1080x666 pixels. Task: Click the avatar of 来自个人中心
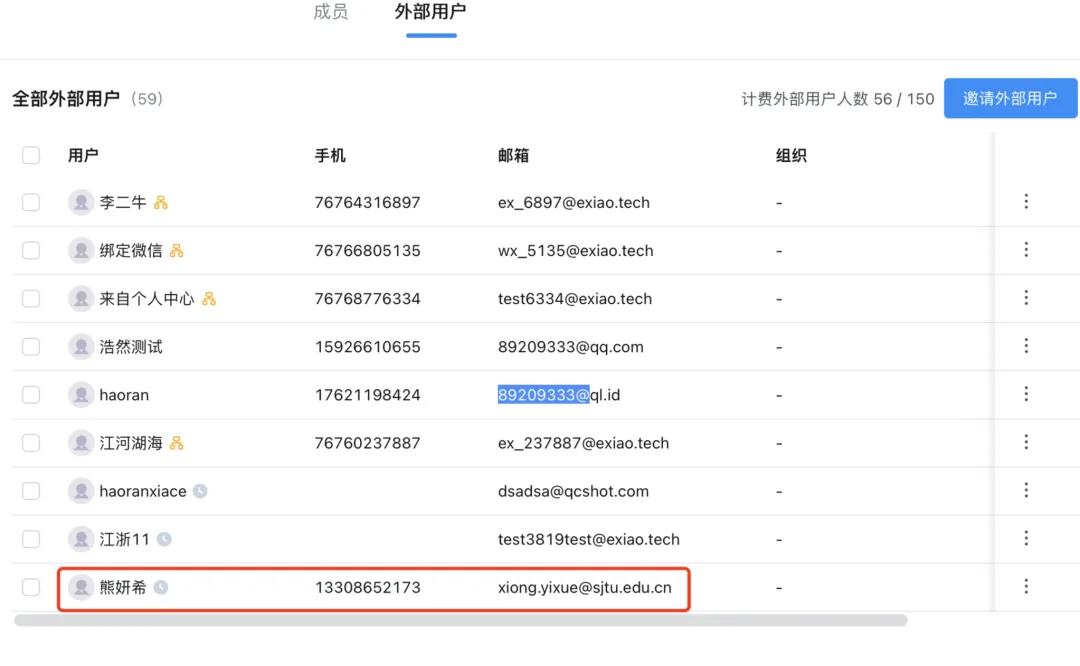click(x=81, y=299)
